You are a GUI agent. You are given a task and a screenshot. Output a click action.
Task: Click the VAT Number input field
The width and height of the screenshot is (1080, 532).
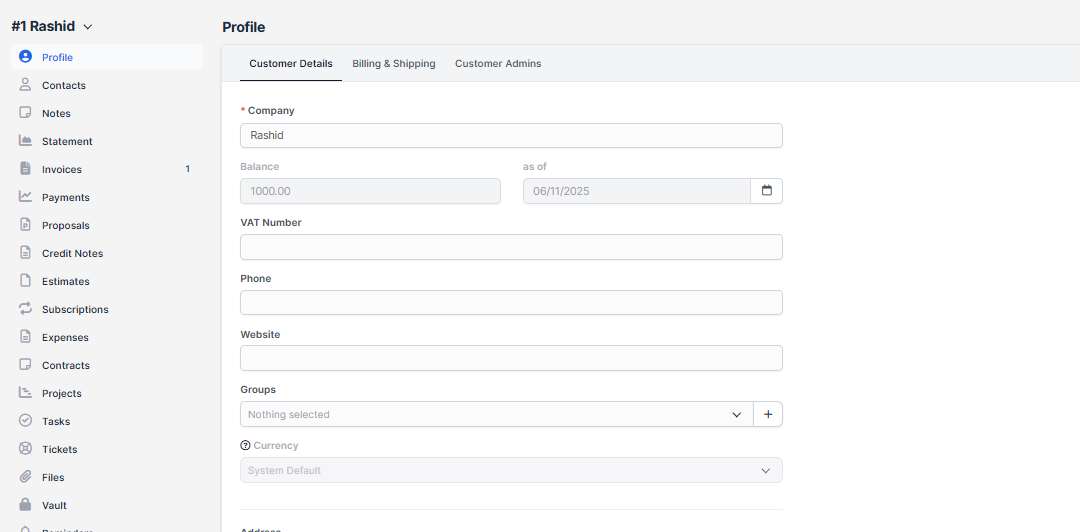(x=511, y=247)
